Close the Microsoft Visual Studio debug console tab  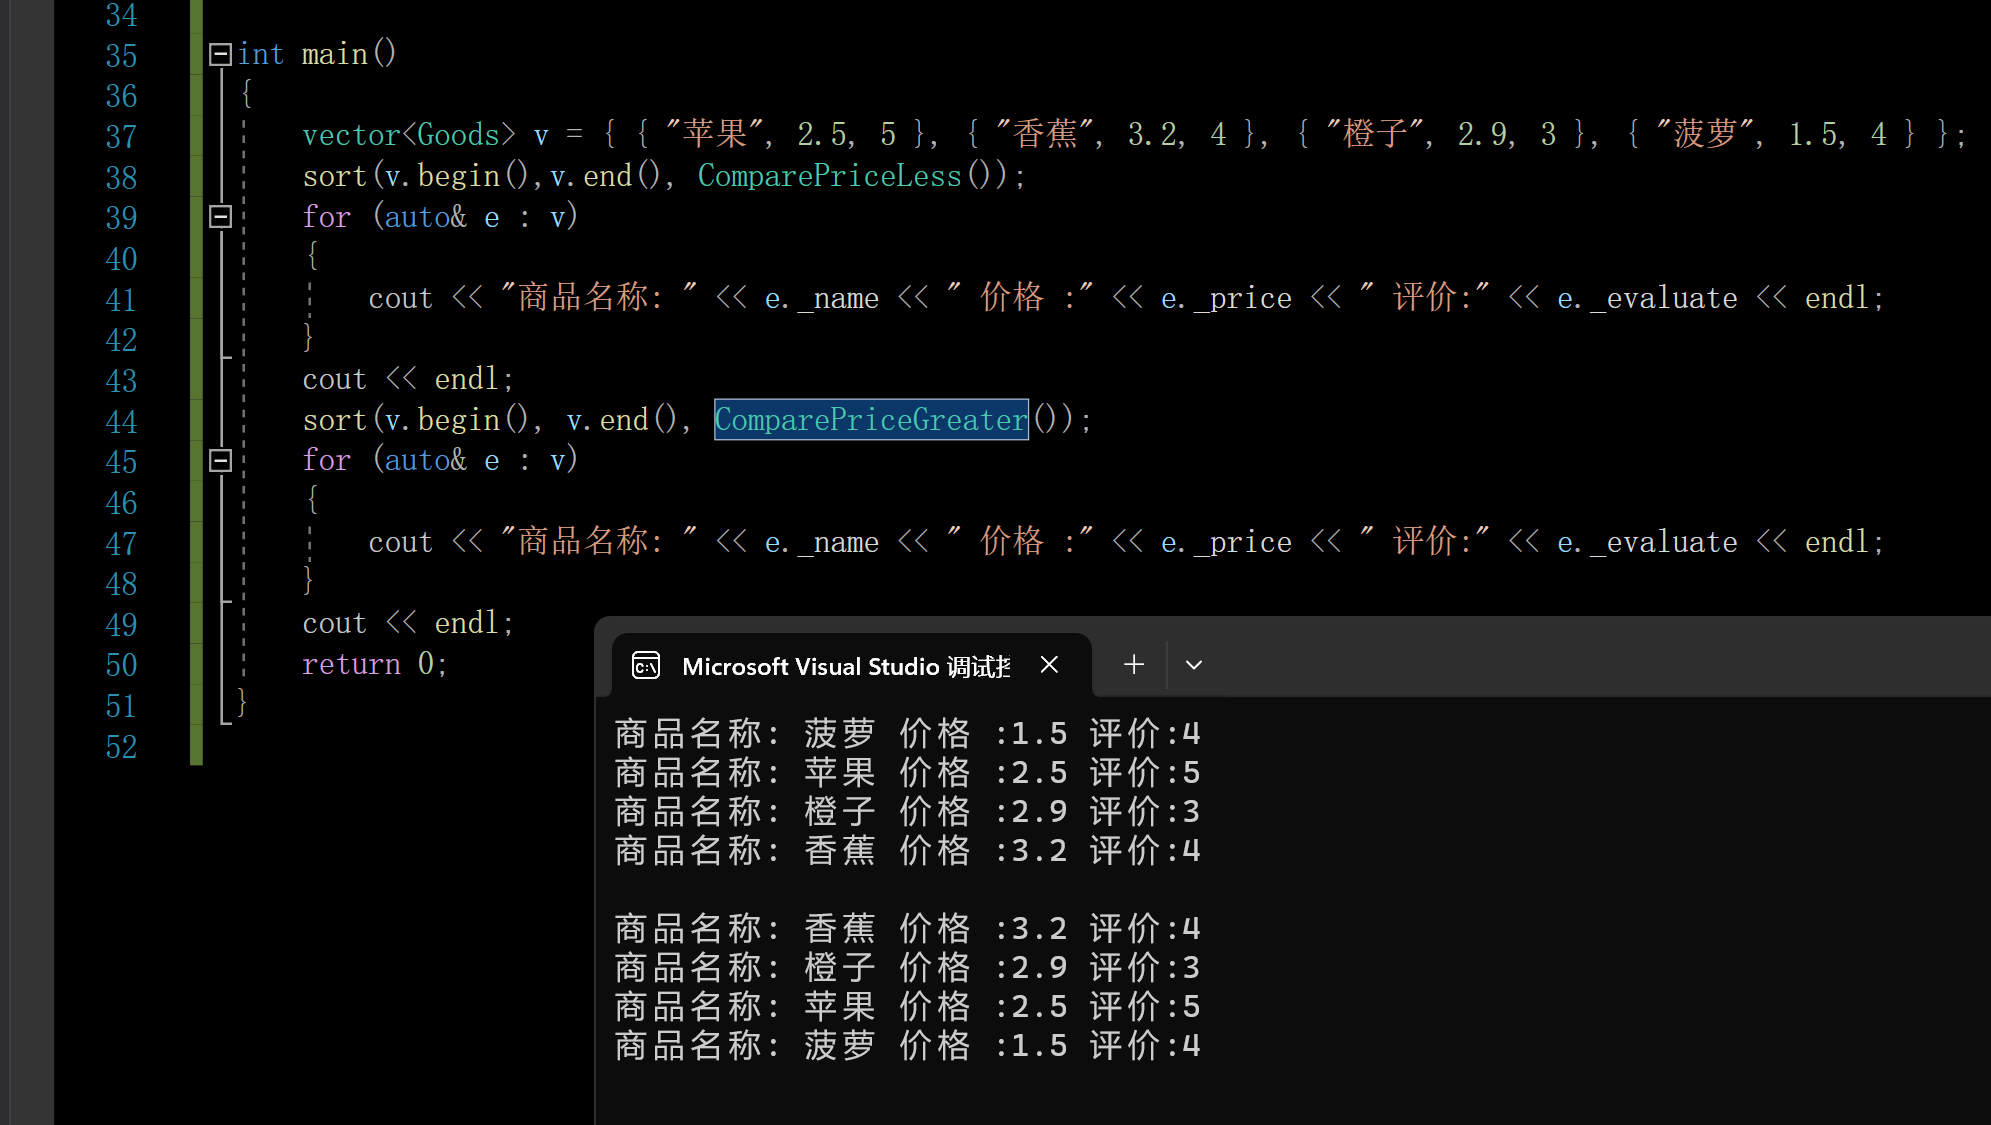point(1049,665)
